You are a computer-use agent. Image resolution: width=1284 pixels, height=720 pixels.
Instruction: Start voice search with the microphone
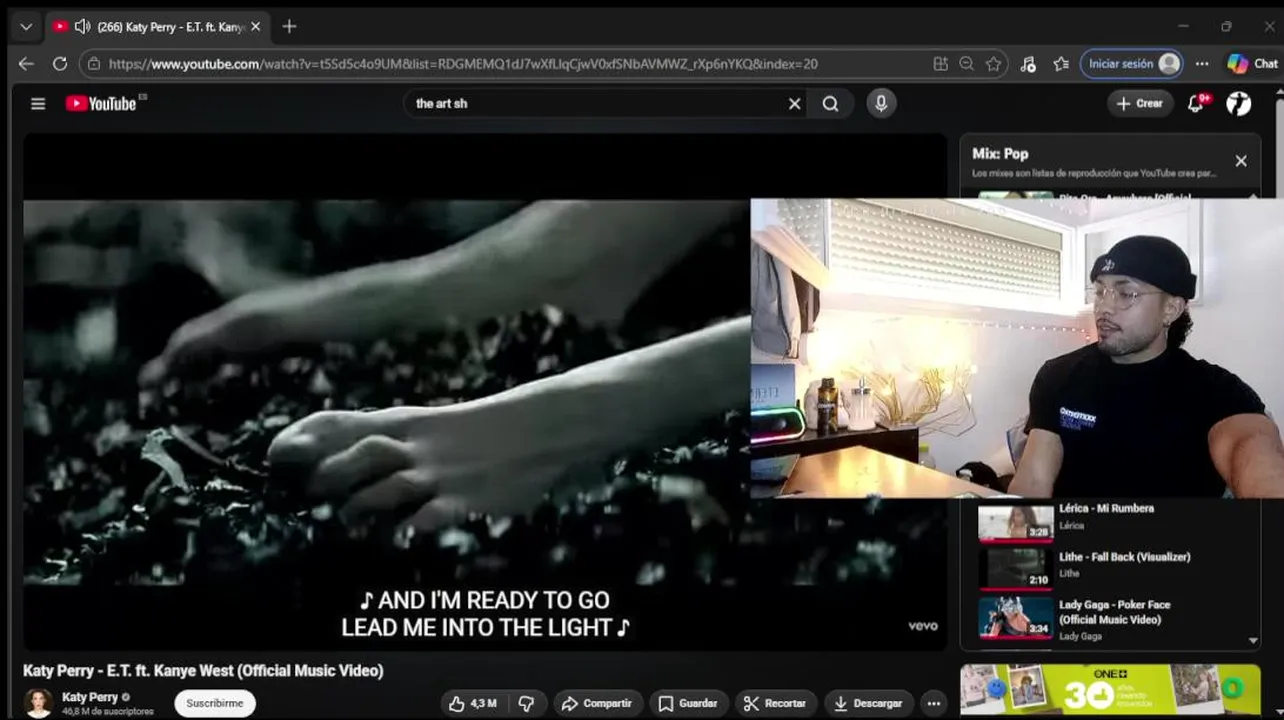click(881, 103)
